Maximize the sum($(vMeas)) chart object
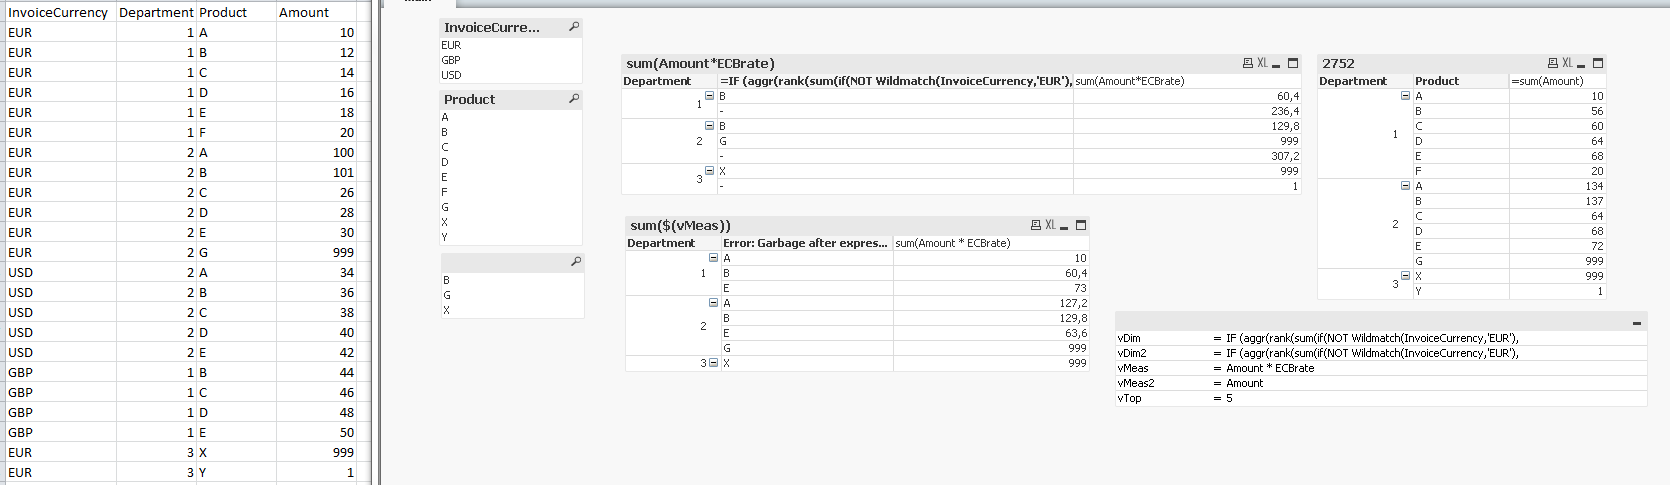Screen dimensions: 1670x485 click(x=1080, y=225)
